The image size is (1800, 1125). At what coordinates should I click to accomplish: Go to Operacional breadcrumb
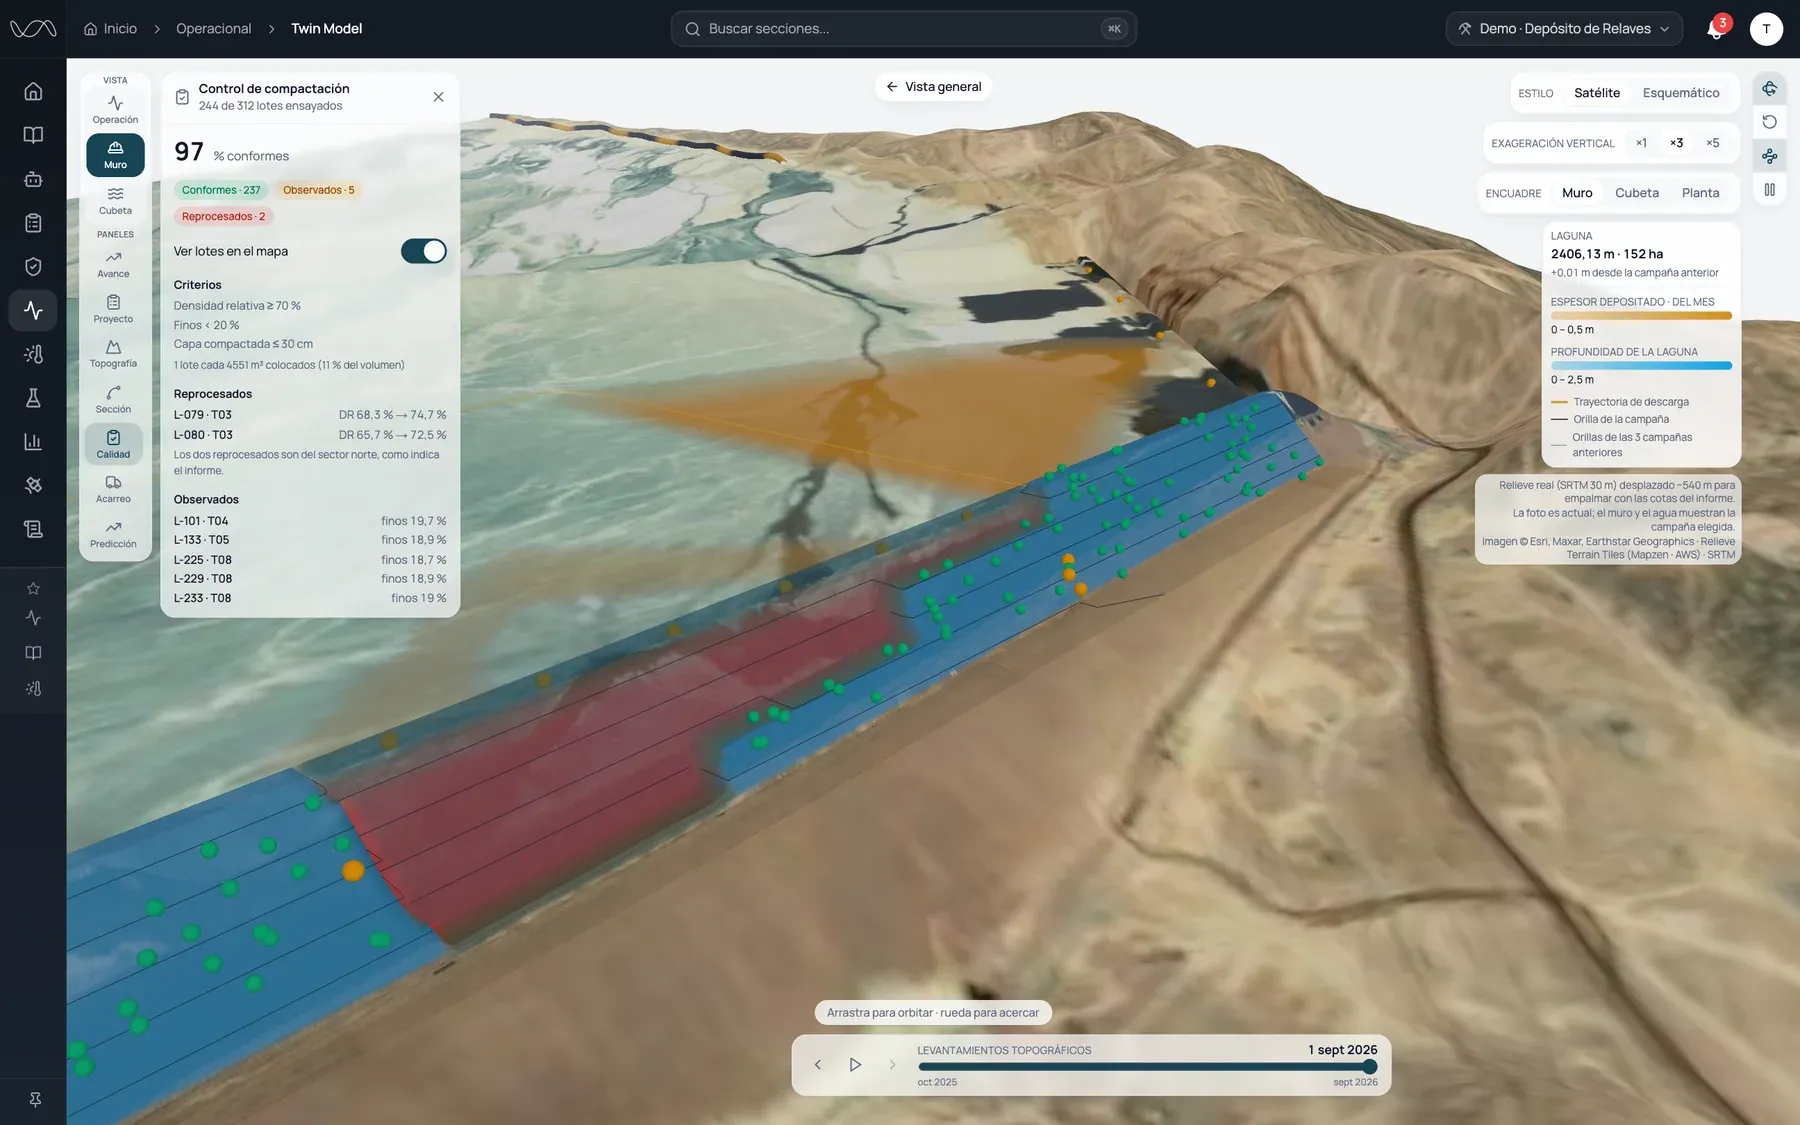[214, 29]
